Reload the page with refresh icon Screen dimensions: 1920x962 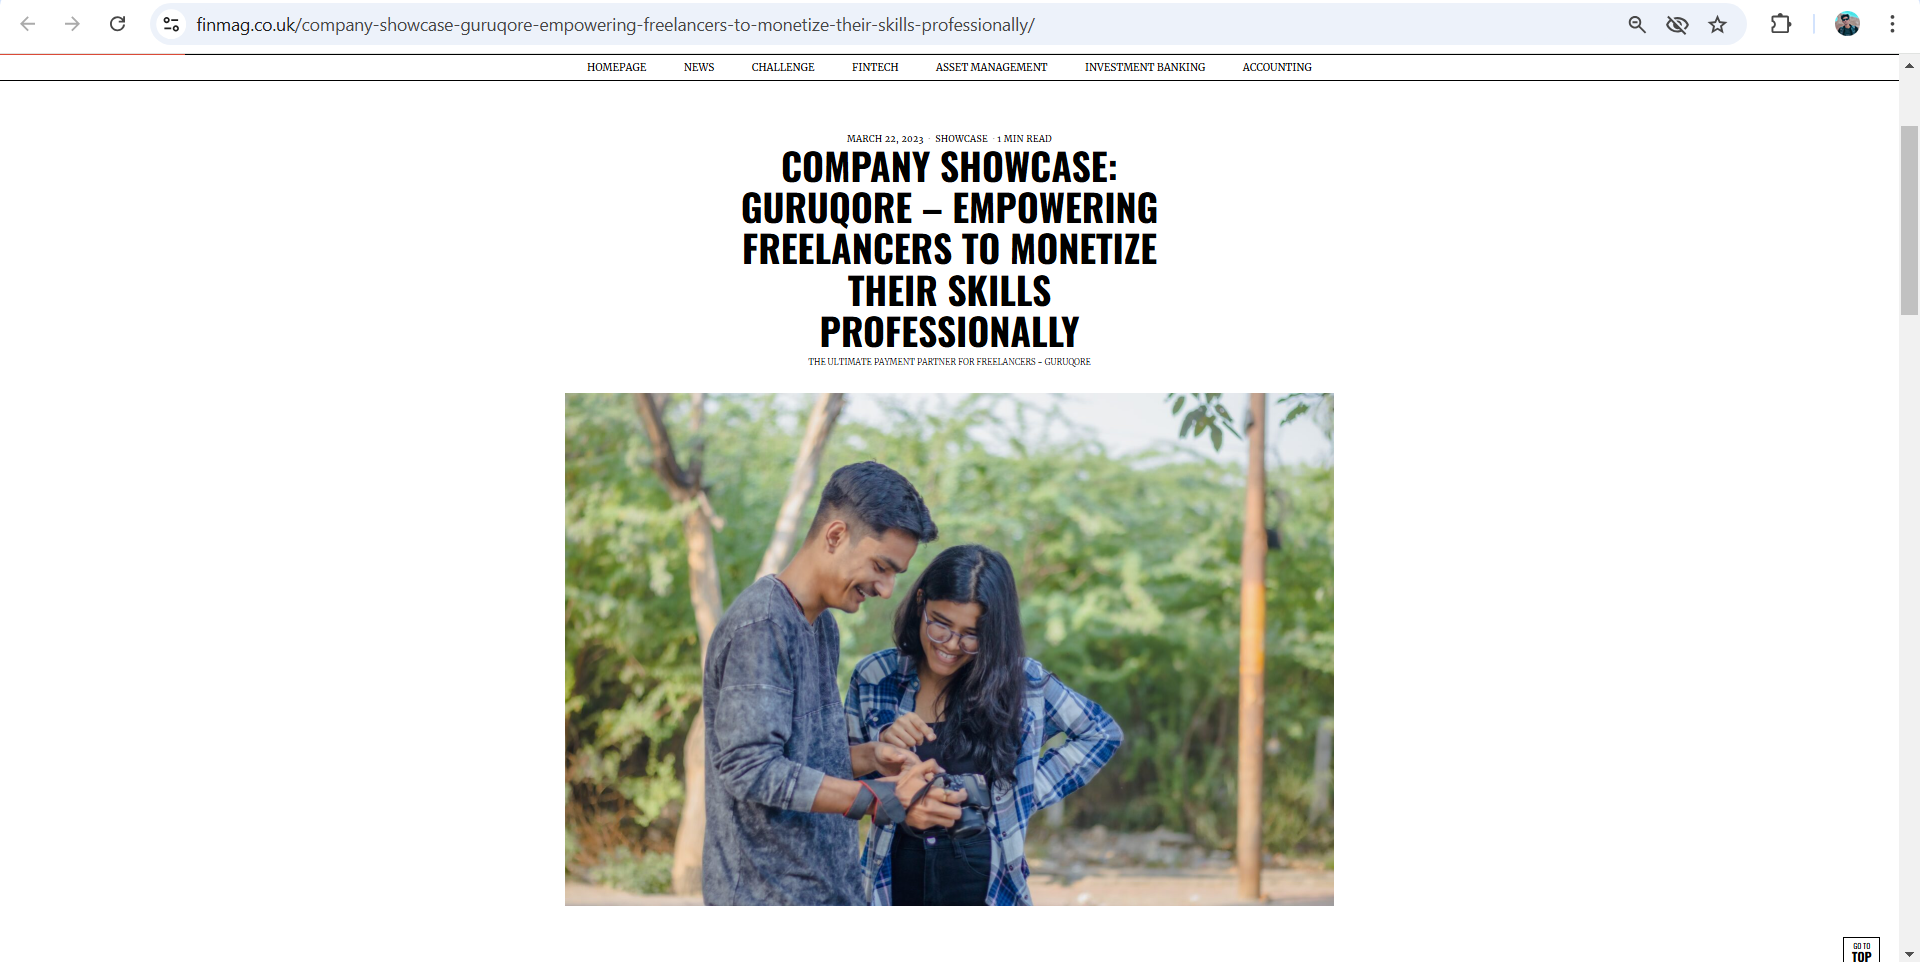(117, 24)
